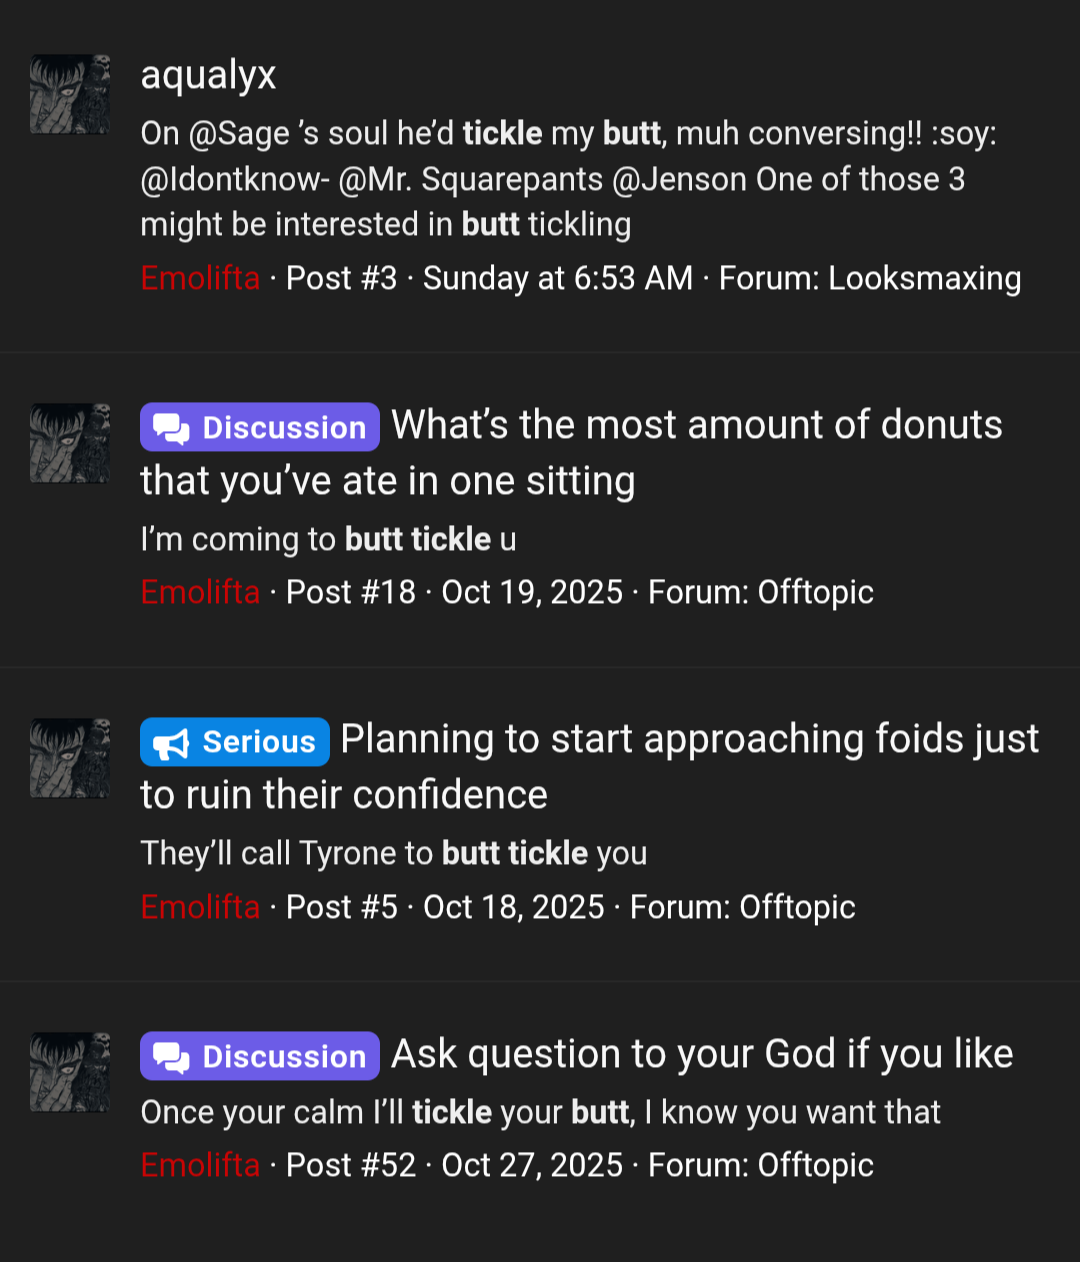The height and width of the screenshot is (1262, 1080).
Task: Open the I'm coming to butt tickle u snippet
Action: point(328,539)
